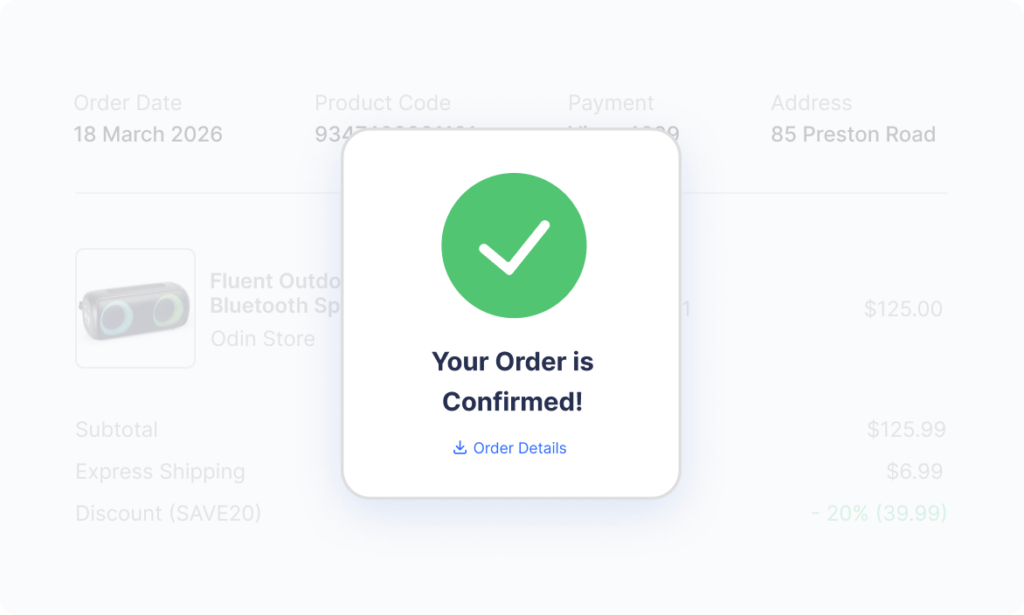
Task: Select the 85 Preston Road address
Action: [x=853, y=134]
